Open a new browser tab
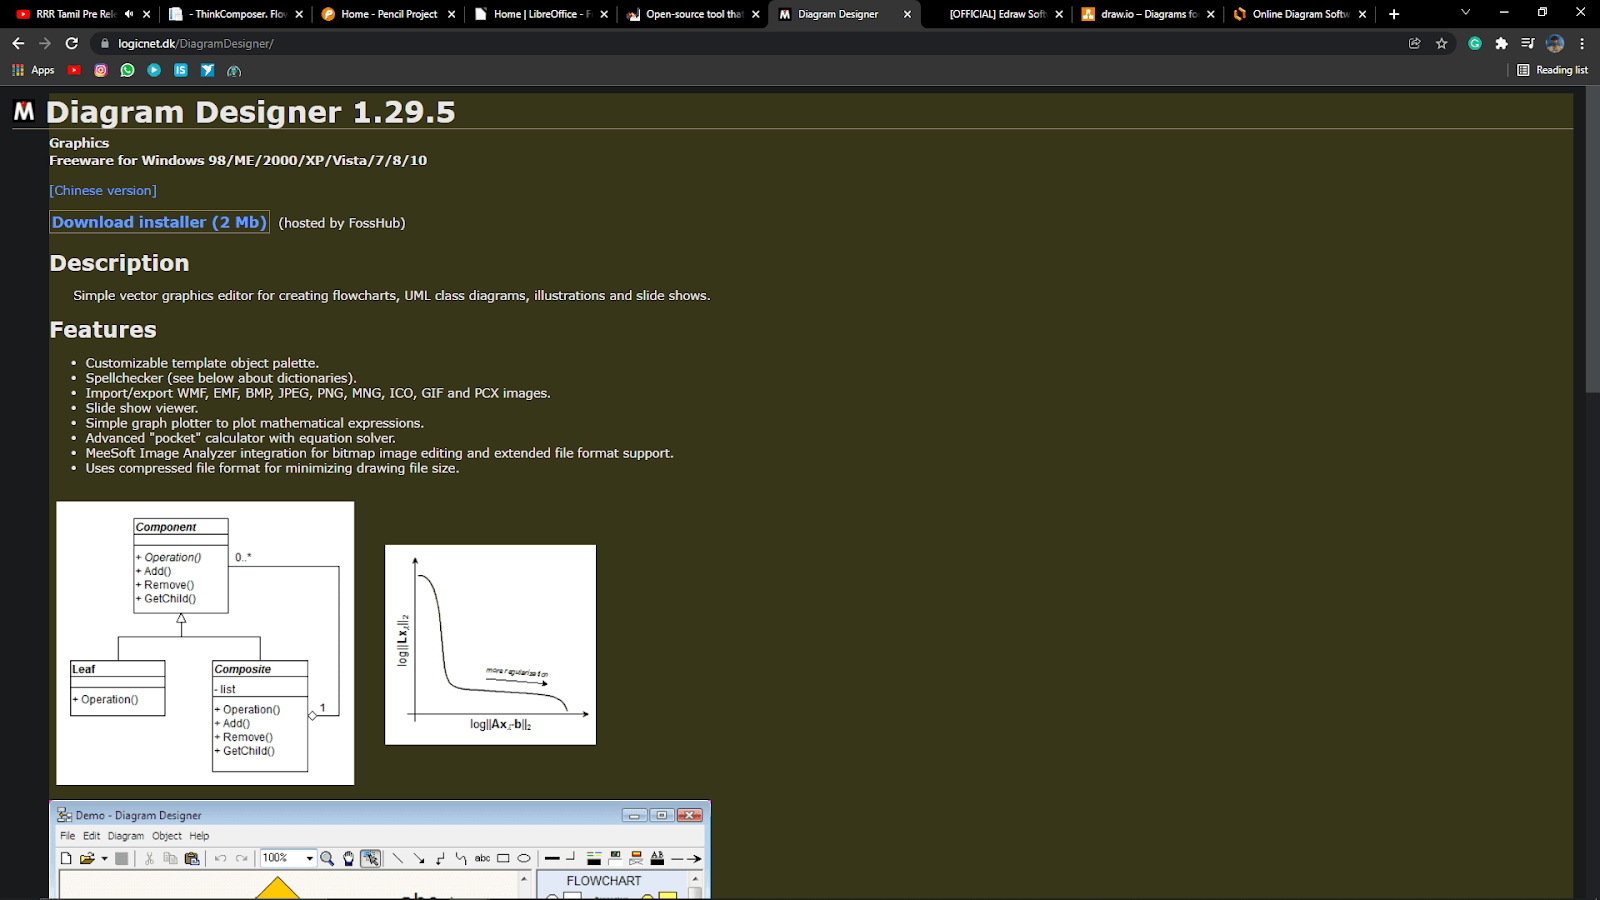The image size is (1600, 900). pyautogui.click(x=1394, y=14)
